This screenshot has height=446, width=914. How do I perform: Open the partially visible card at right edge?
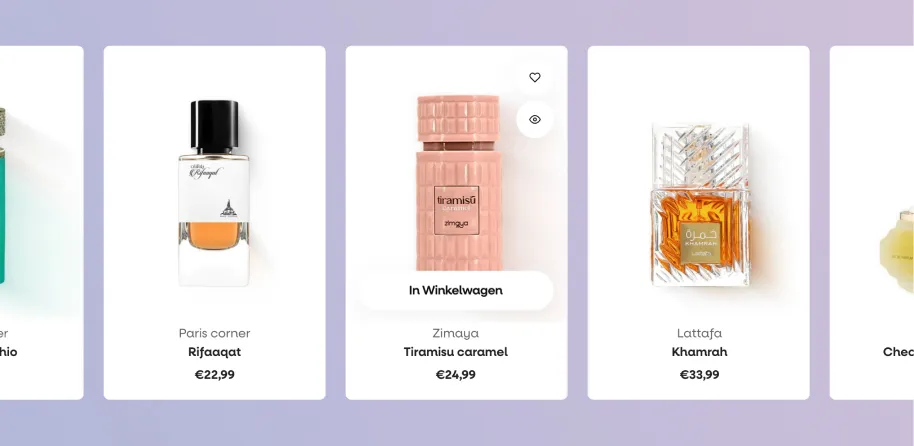coord(871,223)
